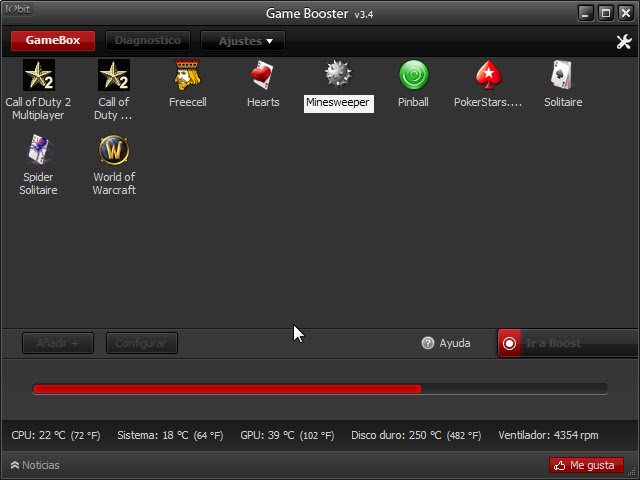Click the Ir a Boost button label
This screenshot has width=640, height=480.
(553, 343)
